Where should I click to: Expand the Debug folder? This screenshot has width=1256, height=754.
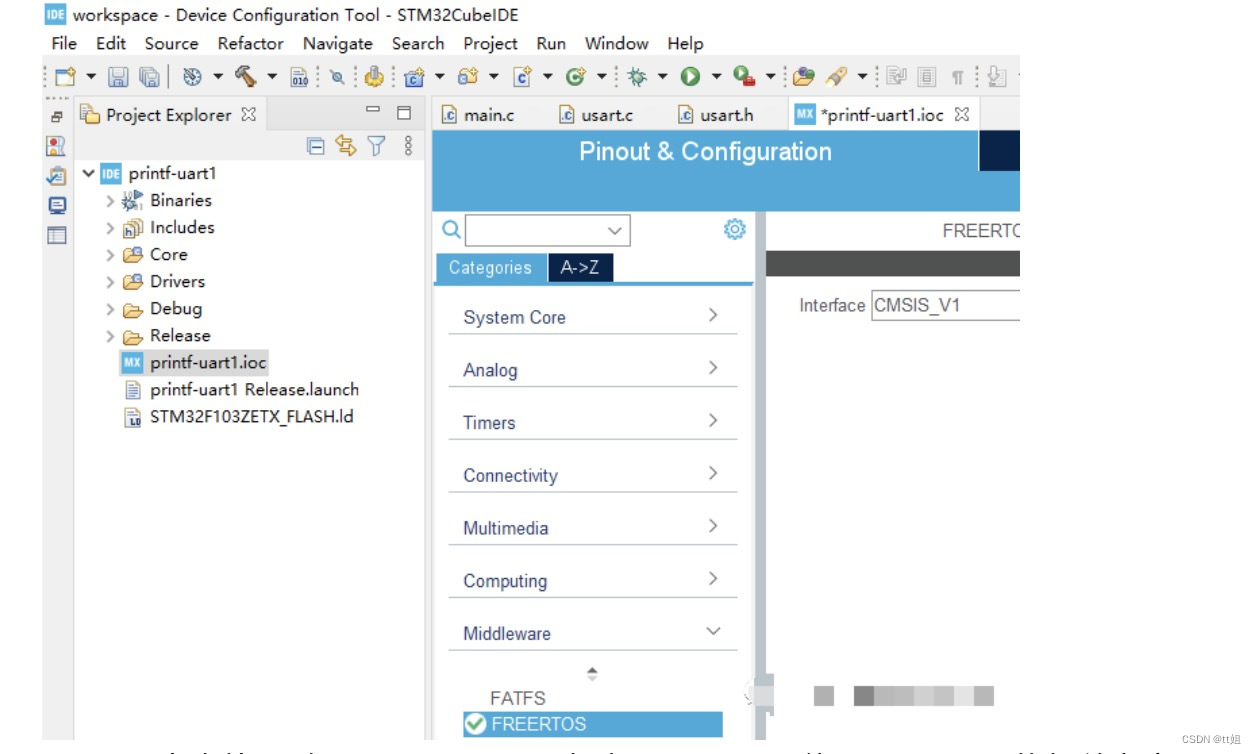(x=110, y=308)
